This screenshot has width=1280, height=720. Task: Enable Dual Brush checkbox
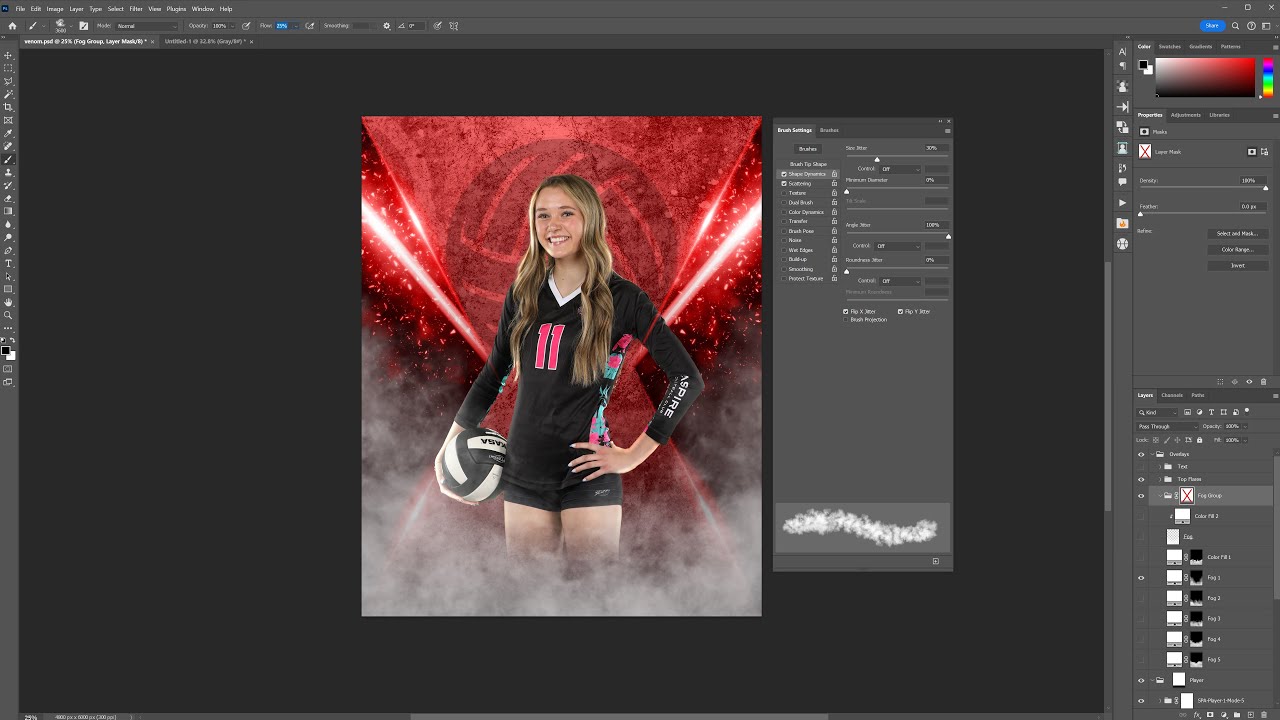(784, 203)
